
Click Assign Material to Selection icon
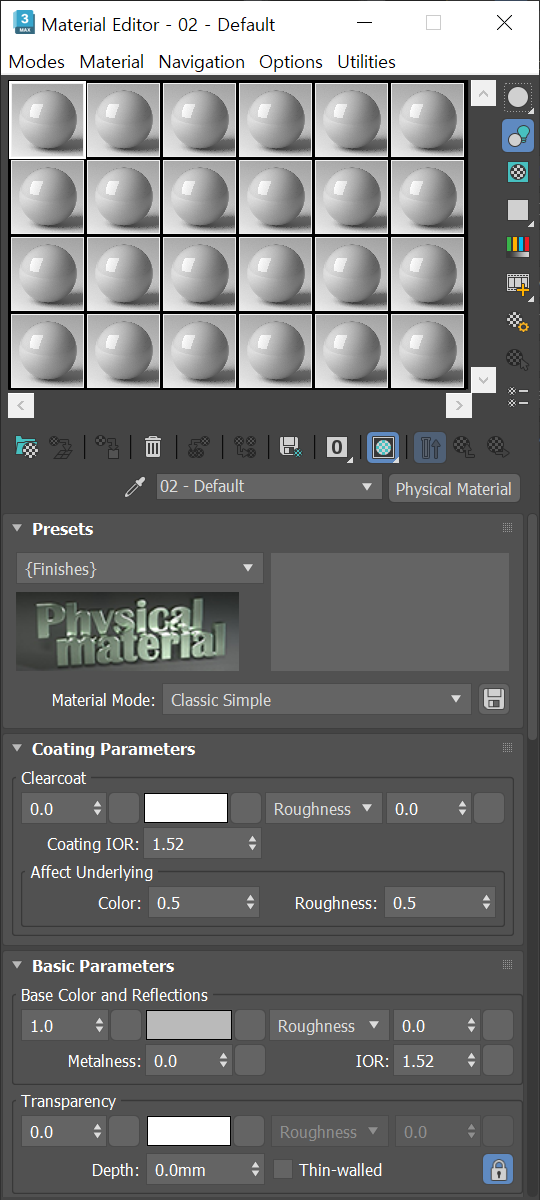pos(107,446)
